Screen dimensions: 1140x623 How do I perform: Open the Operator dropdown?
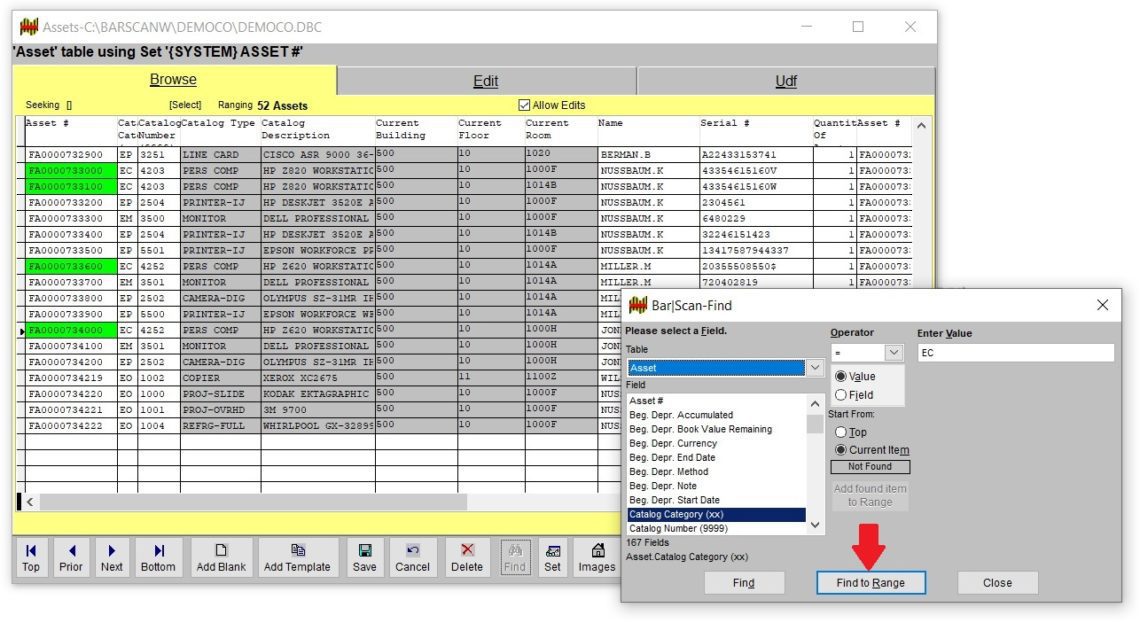(x=893, y=353)
